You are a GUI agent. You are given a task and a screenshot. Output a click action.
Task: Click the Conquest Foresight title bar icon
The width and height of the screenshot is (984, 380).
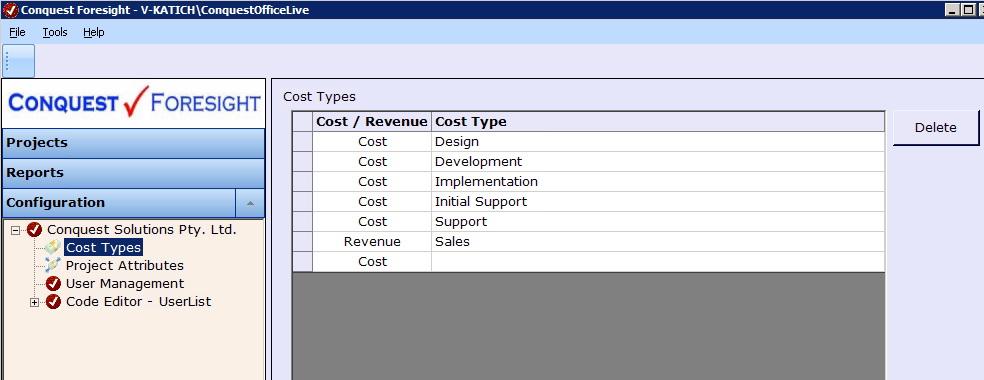tap(10, 10)
